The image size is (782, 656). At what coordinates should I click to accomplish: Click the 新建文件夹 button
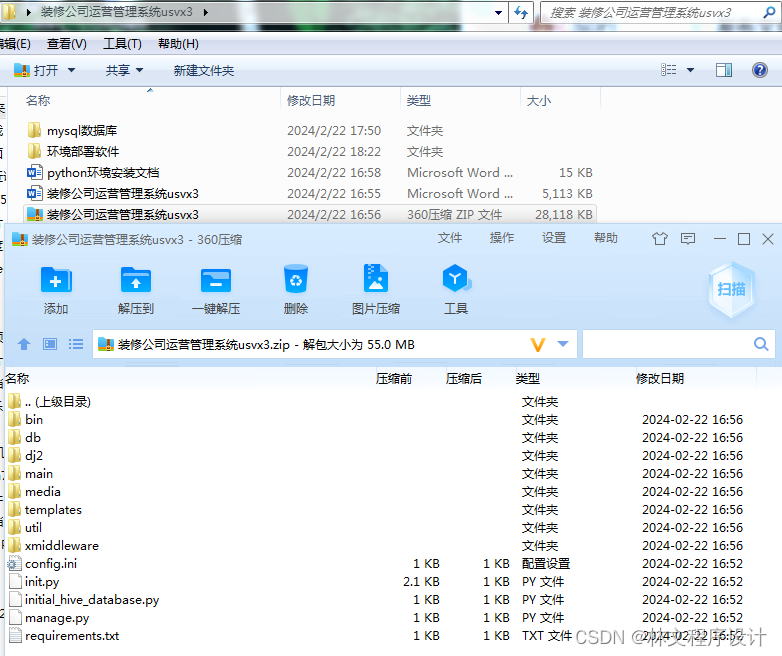tap(203, 70)
